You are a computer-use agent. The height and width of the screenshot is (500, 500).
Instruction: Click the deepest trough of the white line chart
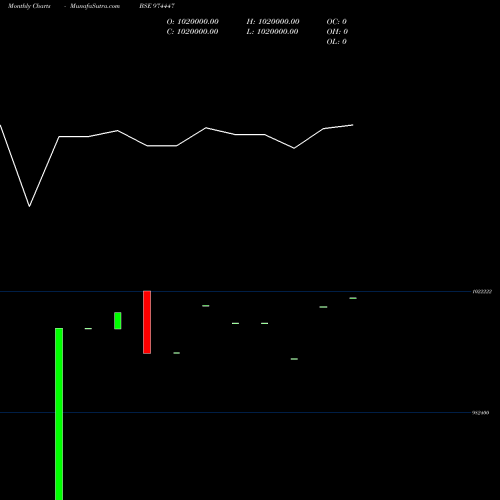[x=29, y=206]
